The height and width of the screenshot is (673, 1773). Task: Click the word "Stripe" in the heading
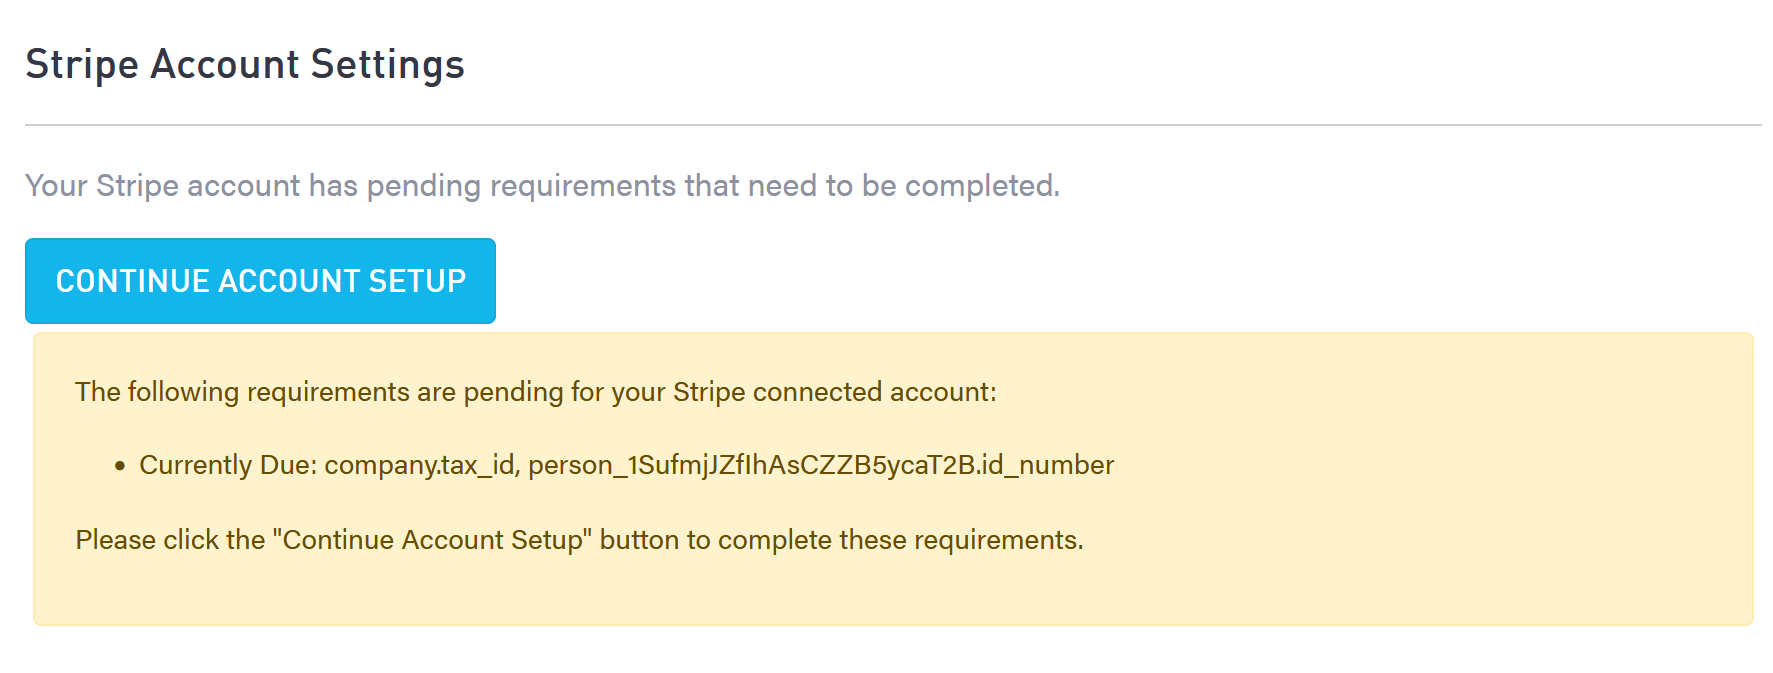pyautogui.click(x=82, y=64)
